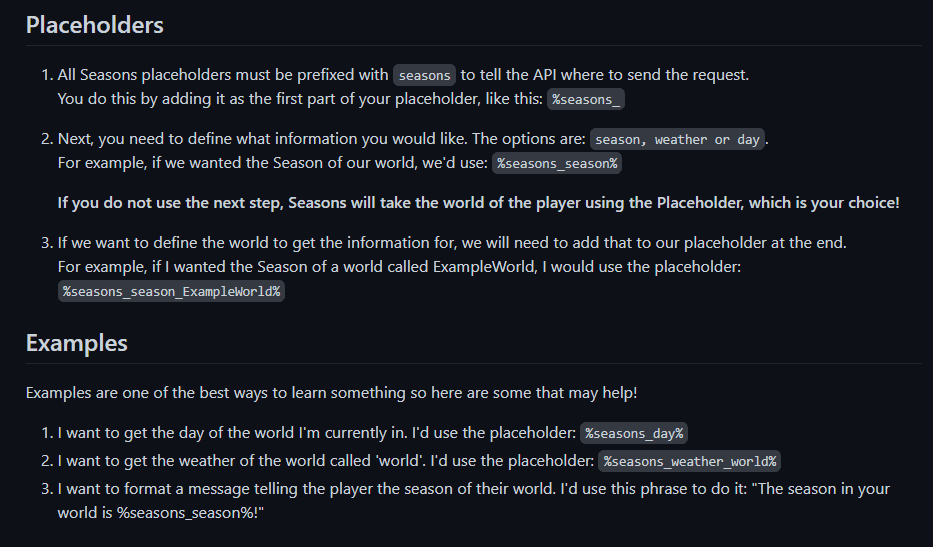This screenshot has height=547, width=933.
Task: Click the line starting 'Next, you need to define'
Action: [x=320, y=139]
